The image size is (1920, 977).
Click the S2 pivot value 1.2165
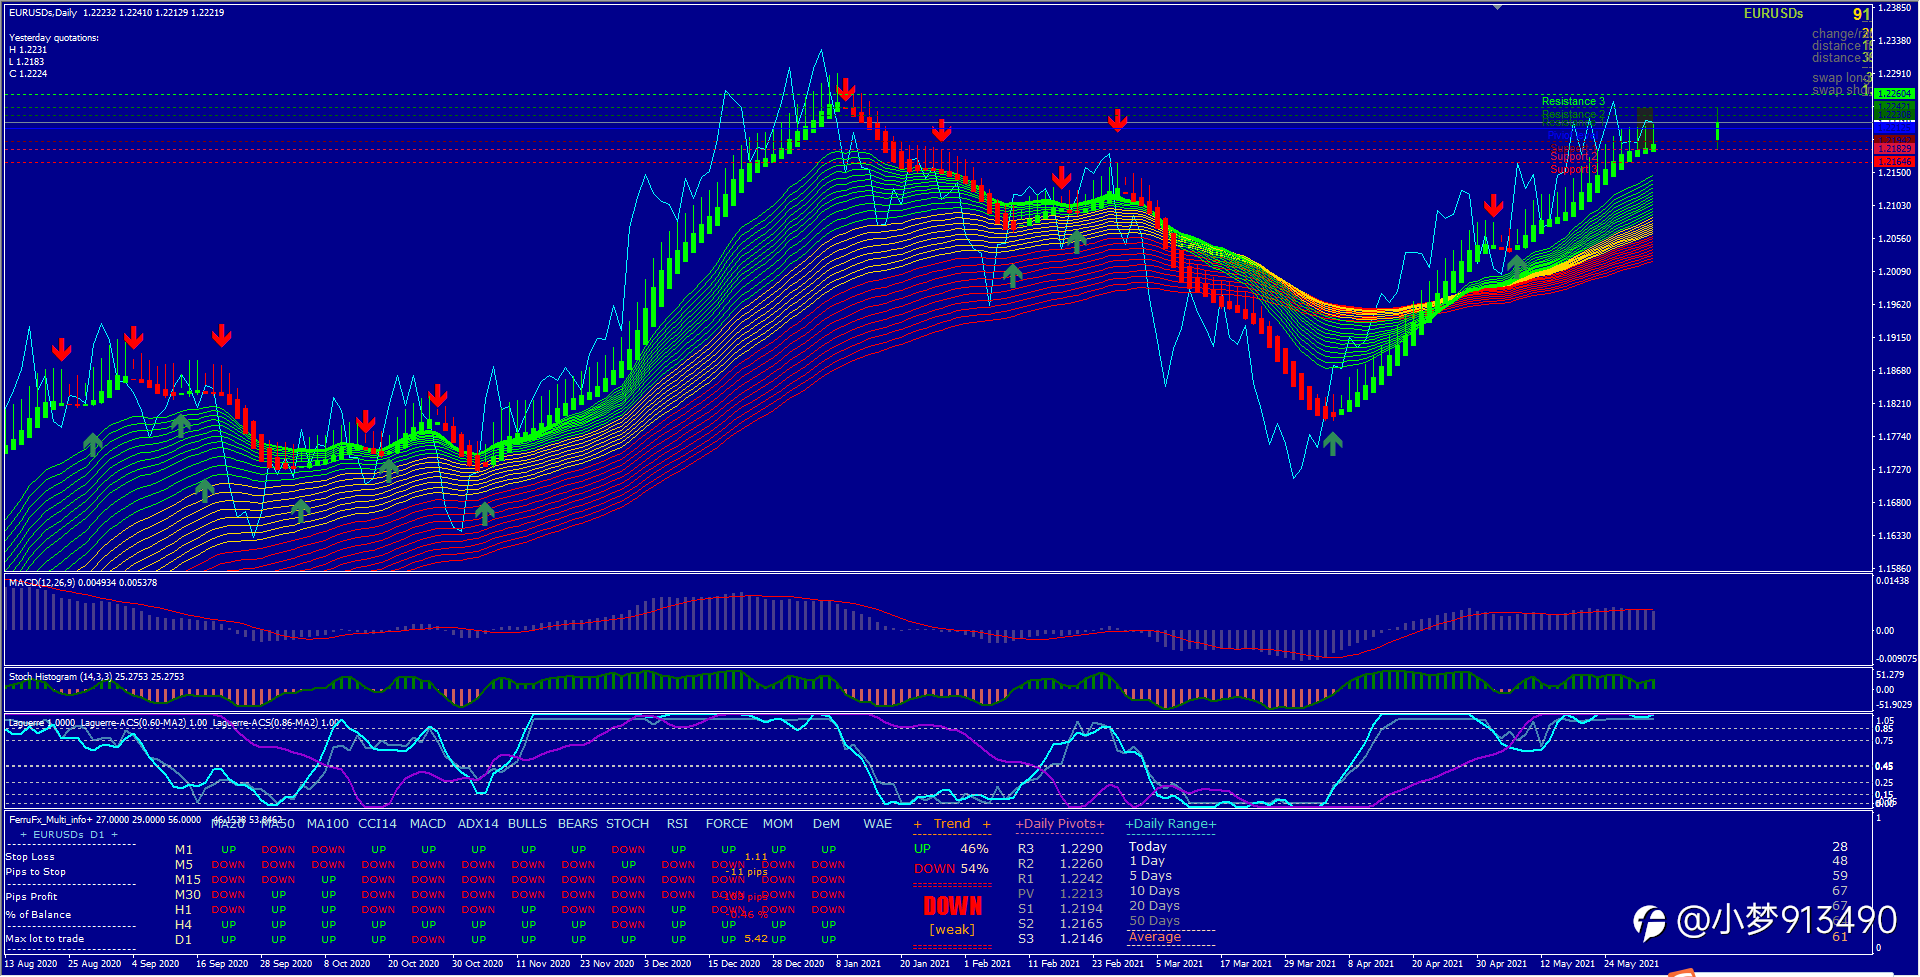point(1081,924)
